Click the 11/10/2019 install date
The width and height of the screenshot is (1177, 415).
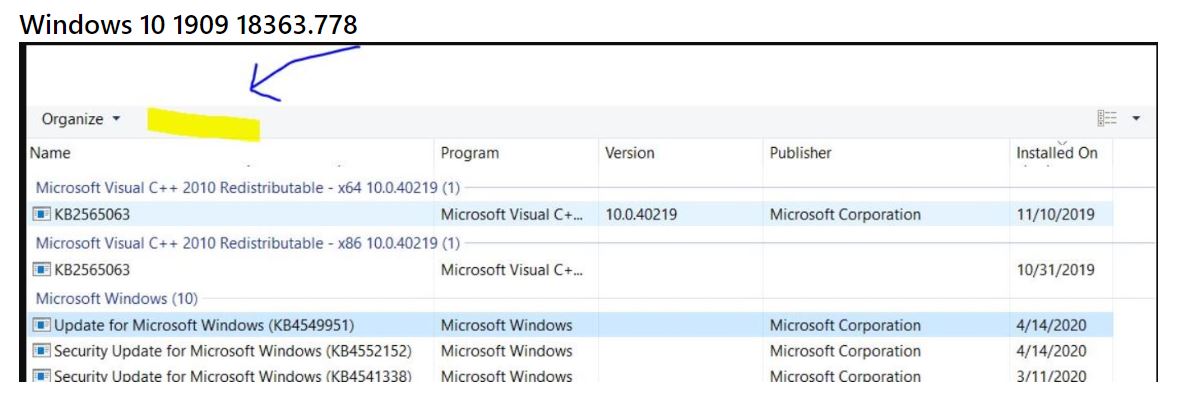pos(1055,215)
